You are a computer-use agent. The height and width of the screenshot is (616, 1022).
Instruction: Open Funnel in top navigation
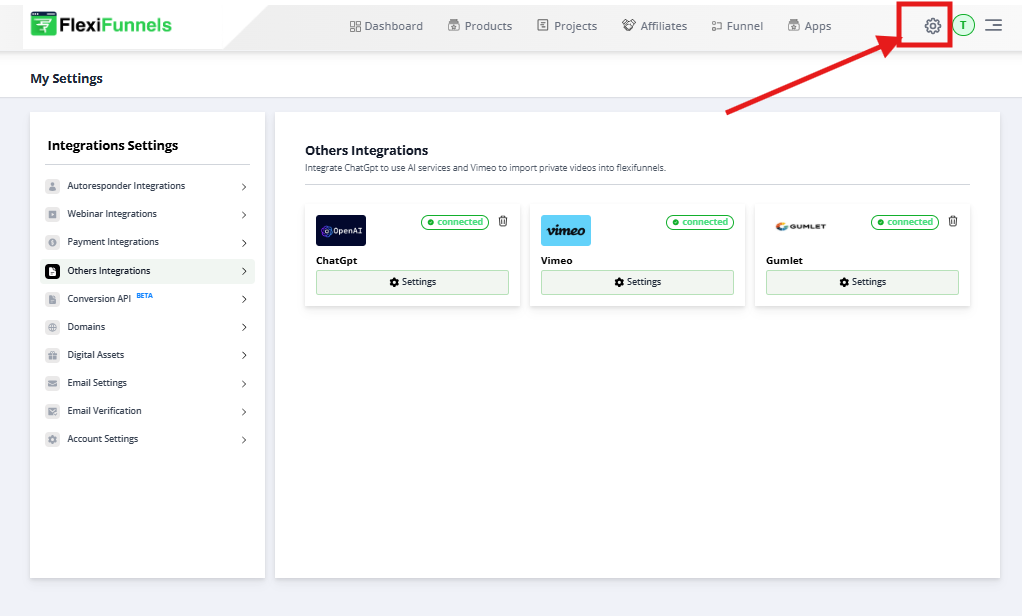(x=737, y=26)
